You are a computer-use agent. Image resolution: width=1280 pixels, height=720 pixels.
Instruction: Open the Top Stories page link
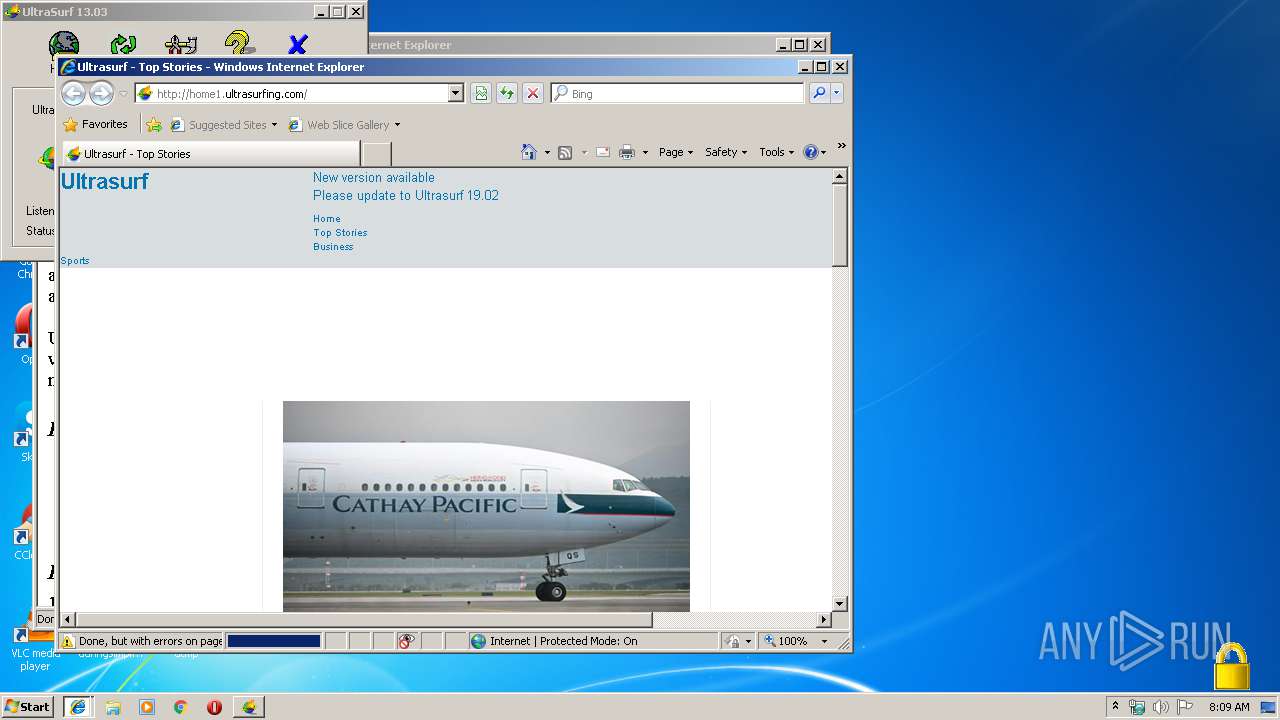click(340, 233)
